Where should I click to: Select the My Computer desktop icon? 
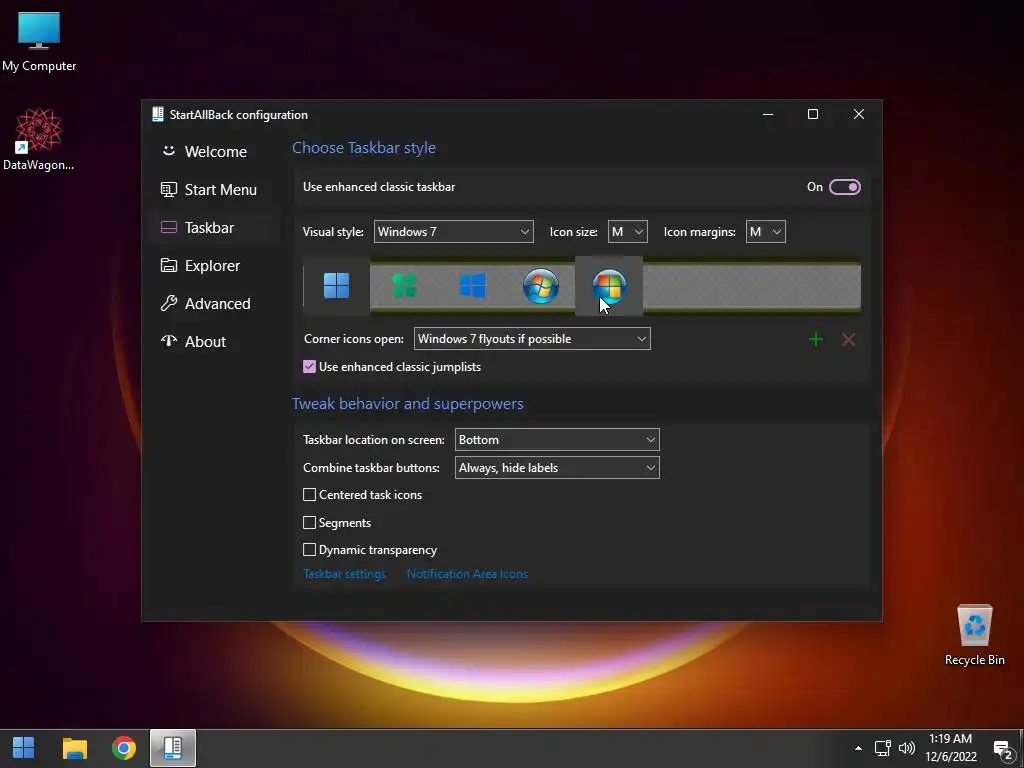pos(39,42)
